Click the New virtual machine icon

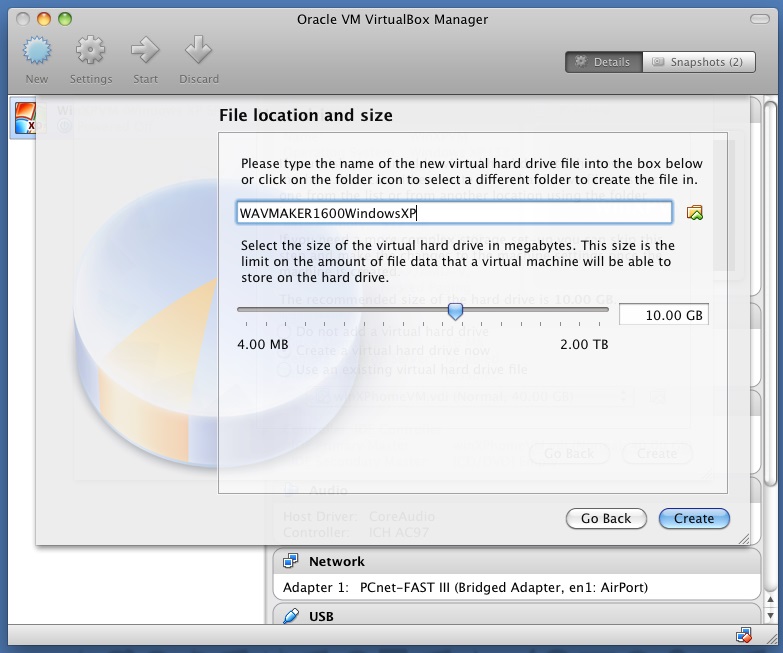point(36,50)
